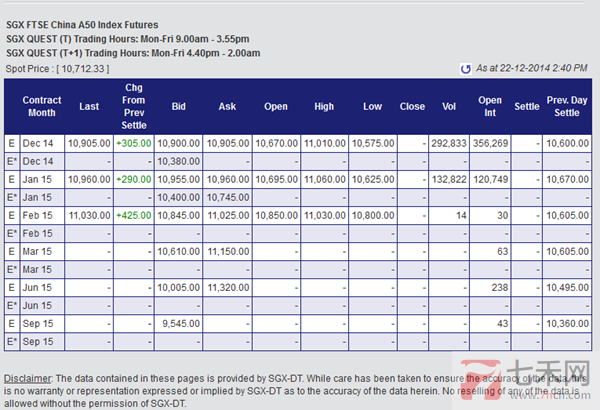Select the Mar 15 Bid 10,610.00
Viewport: 600px width, 410px height.
click(179, 252)
